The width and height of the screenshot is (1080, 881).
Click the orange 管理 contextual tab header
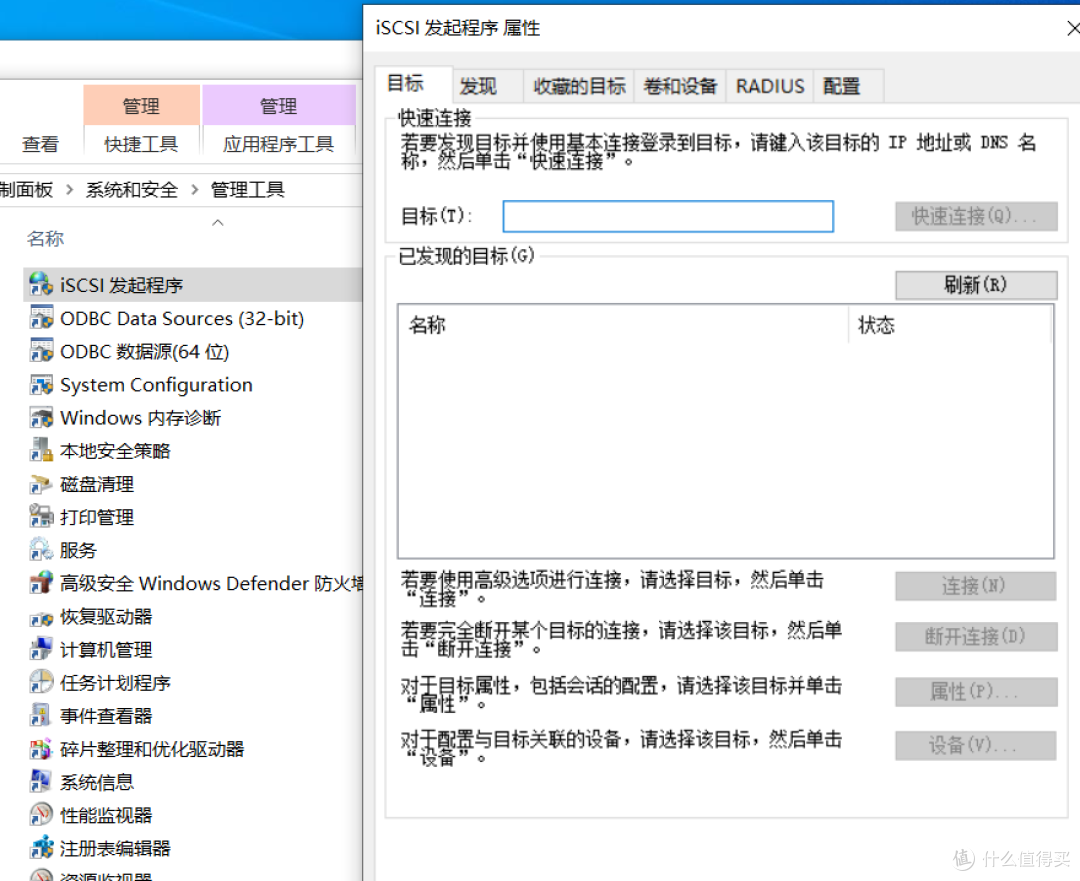(x=141, y=105)
